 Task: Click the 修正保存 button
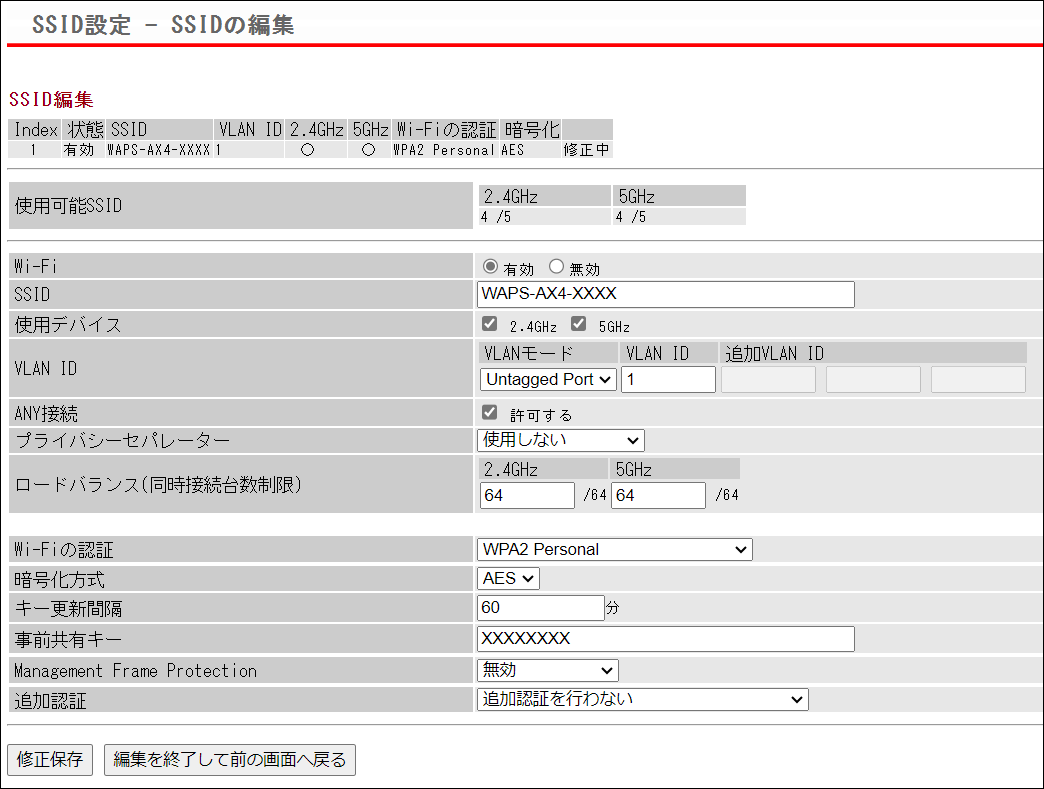click(50, 760)
